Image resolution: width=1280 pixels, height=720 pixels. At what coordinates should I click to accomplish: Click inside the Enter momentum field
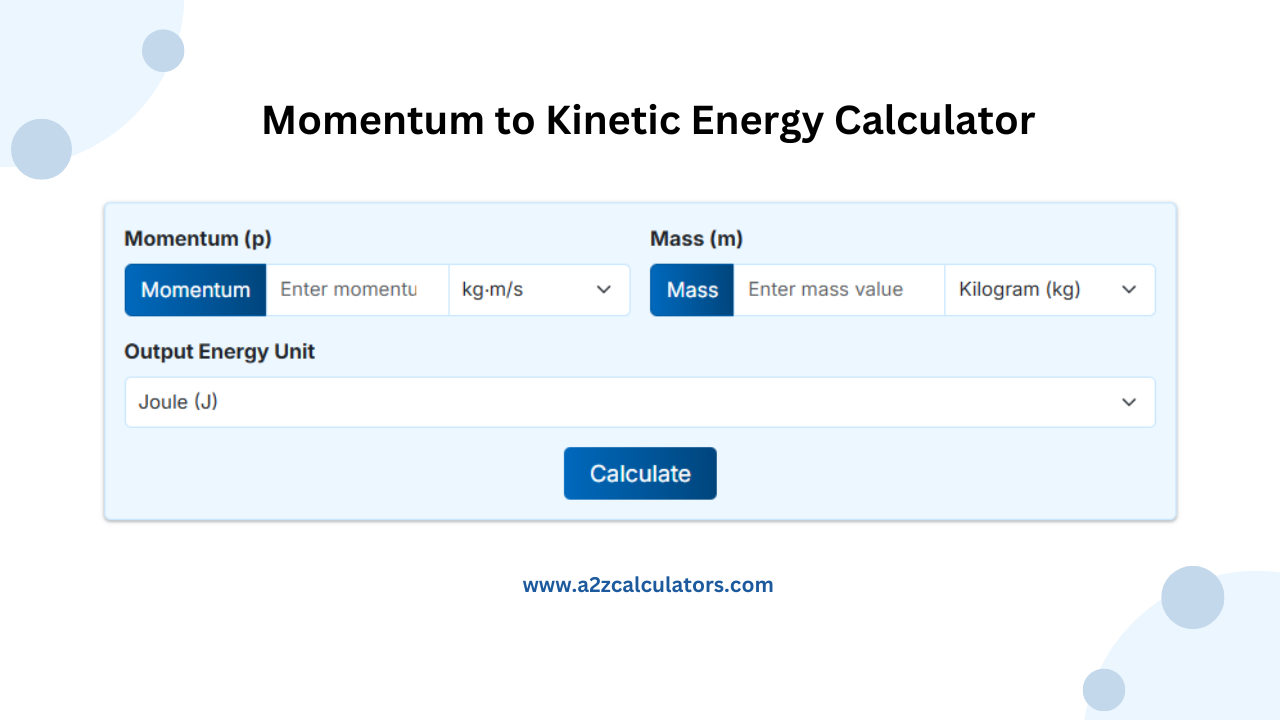pyautogui.click(x=356, y=290)
